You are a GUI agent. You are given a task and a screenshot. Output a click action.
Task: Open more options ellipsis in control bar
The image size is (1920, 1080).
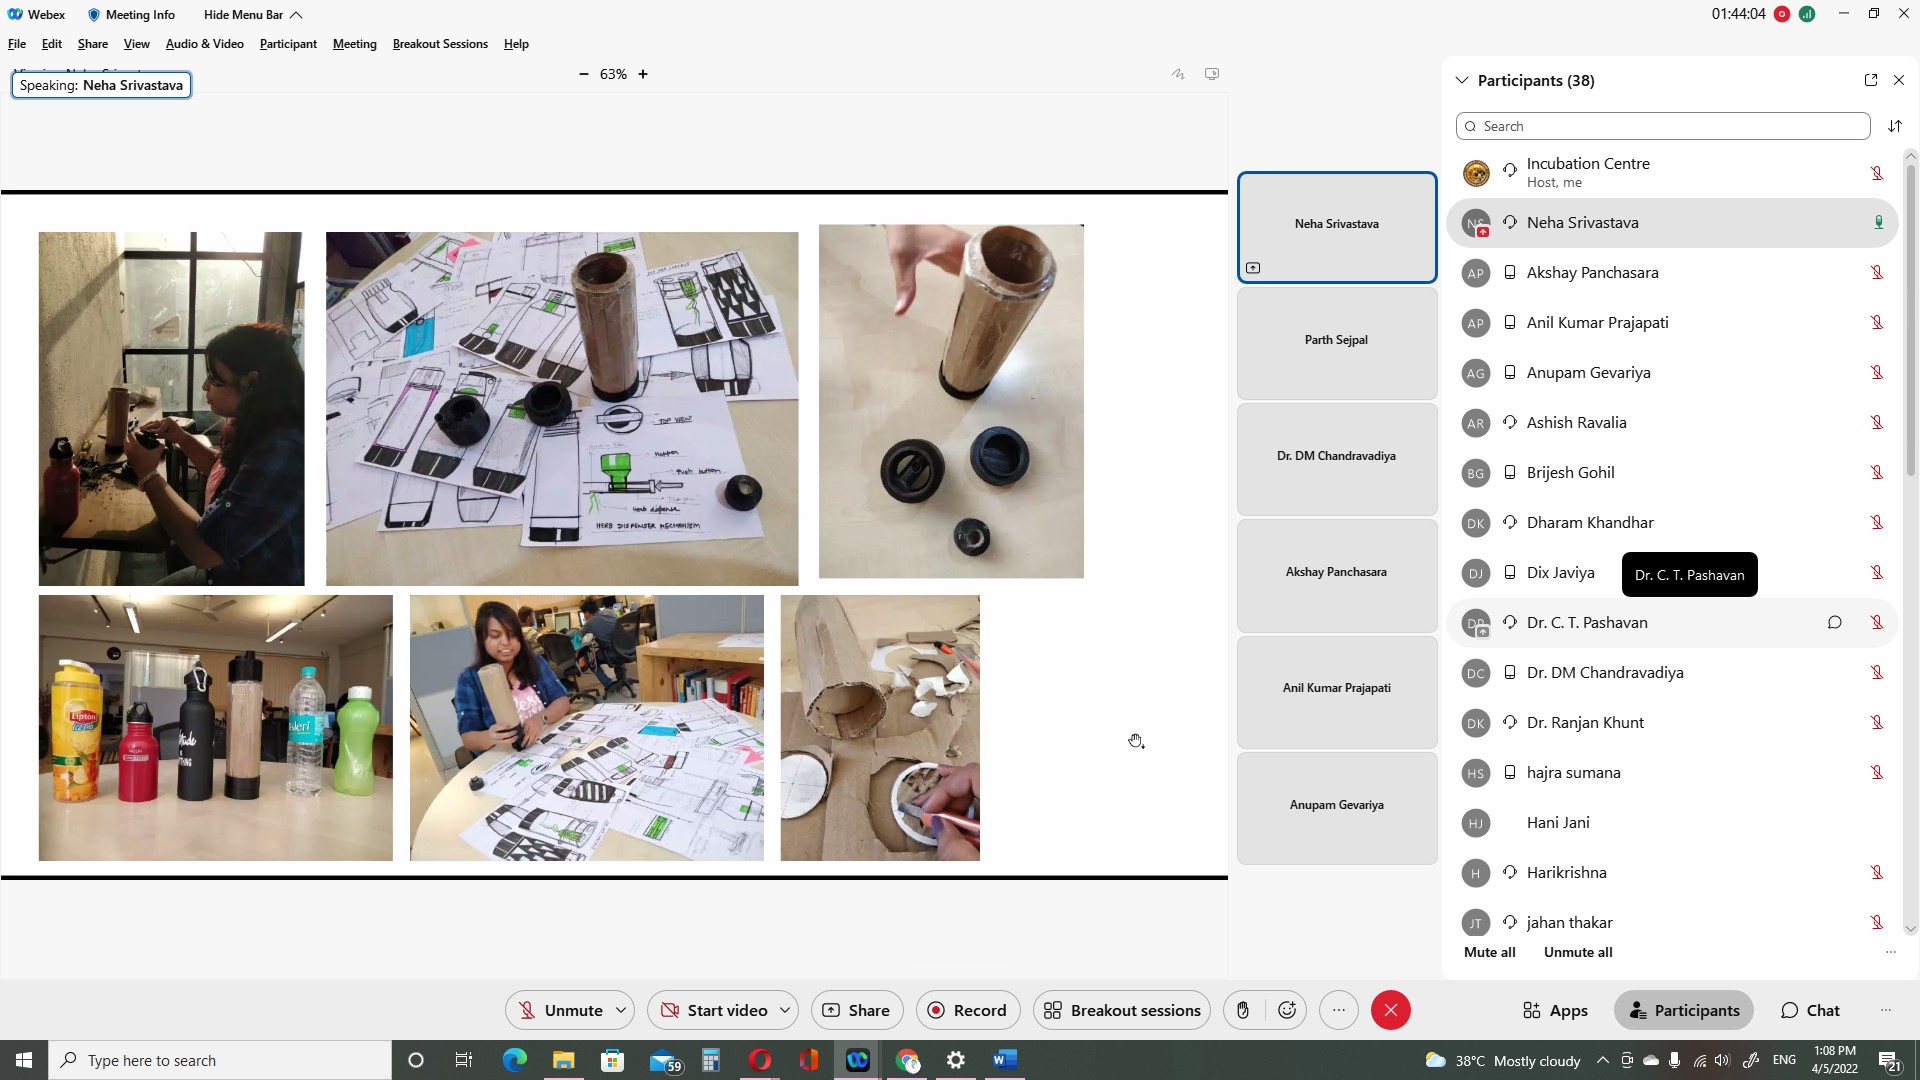[x=1338, y=1010]
